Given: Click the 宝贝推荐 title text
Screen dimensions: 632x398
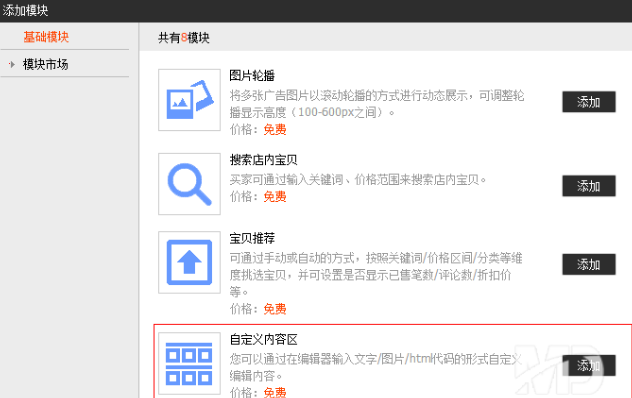Looking at the screenshot, I should [x=252, y=238].
